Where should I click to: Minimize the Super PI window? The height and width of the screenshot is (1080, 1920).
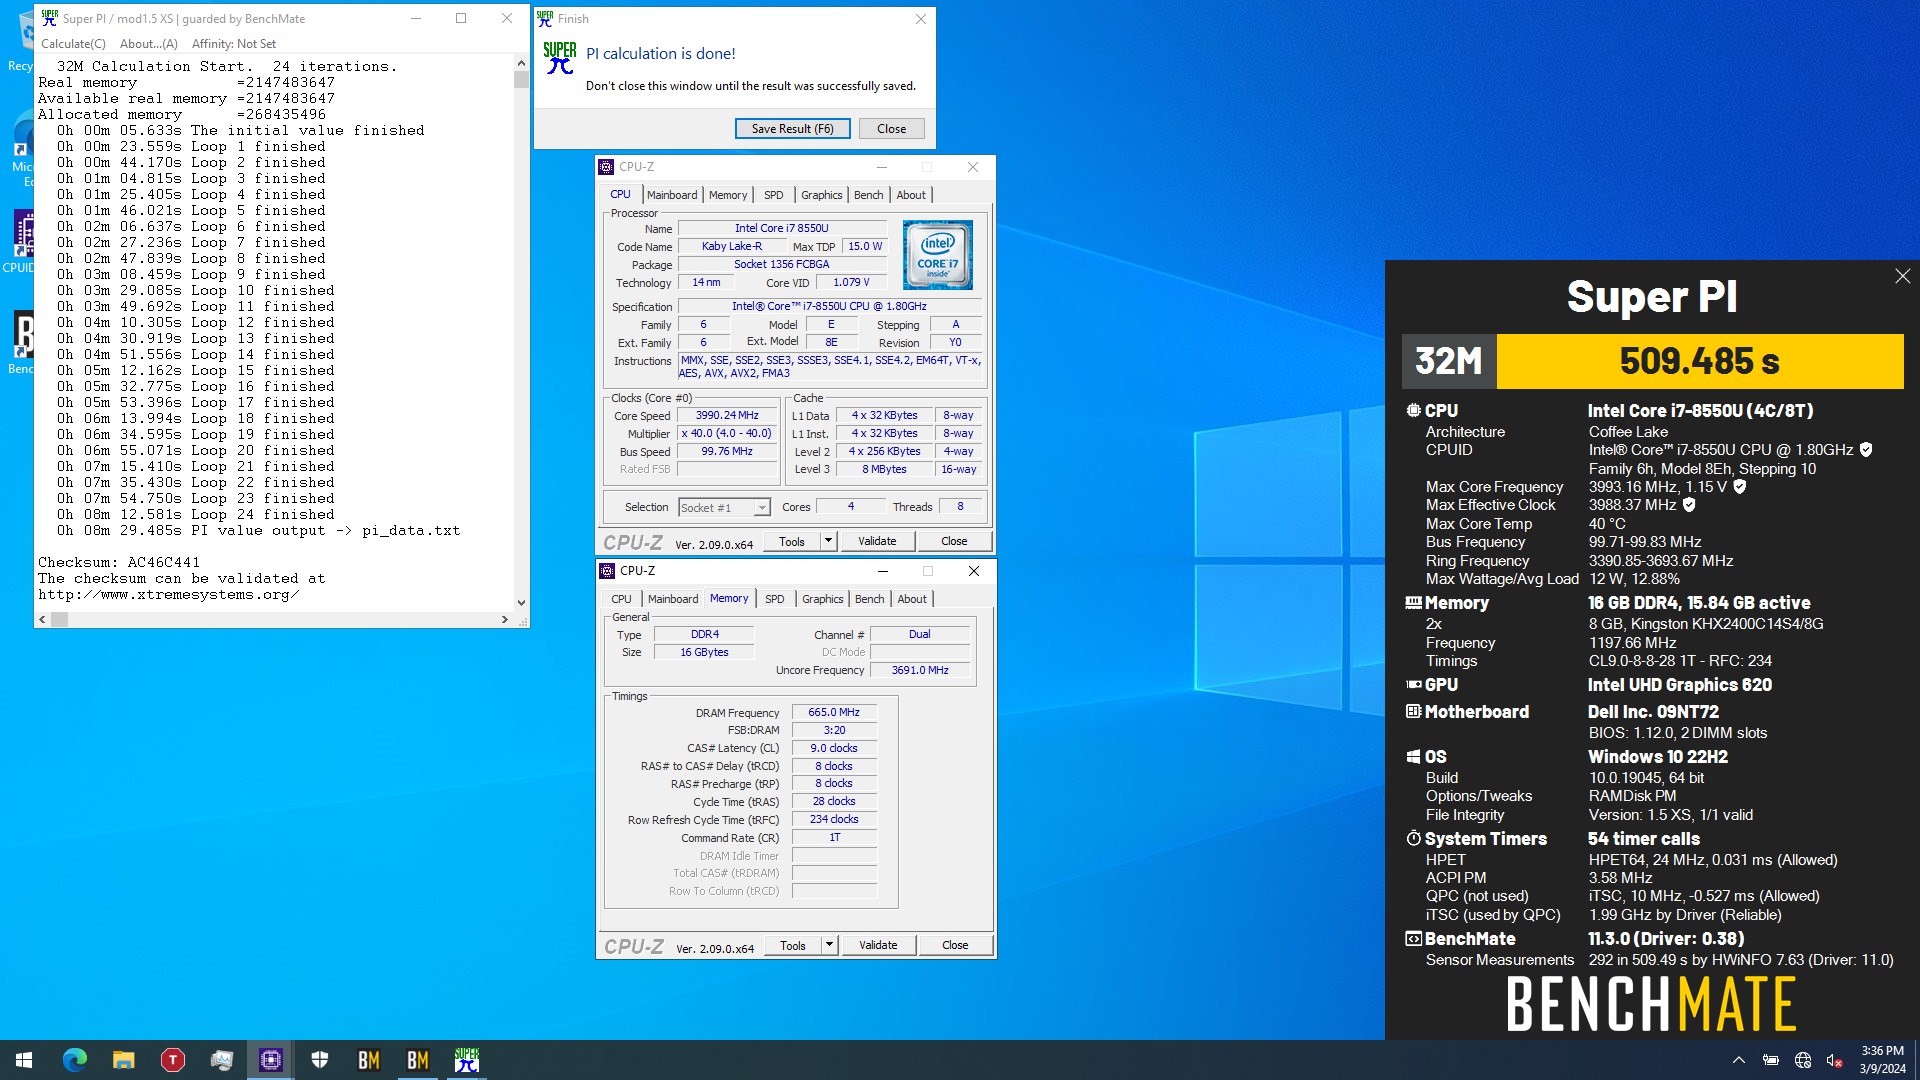416,18
